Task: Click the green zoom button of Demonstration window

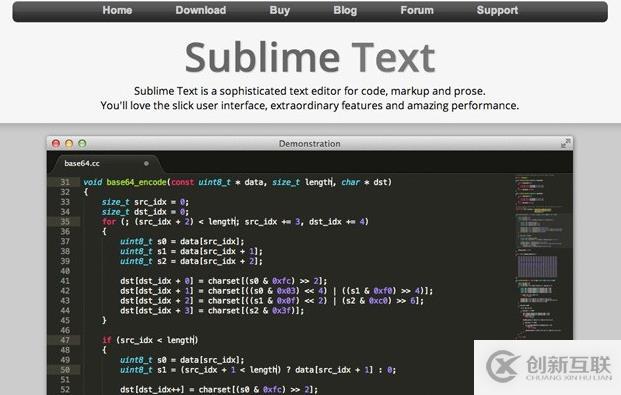Action: click(82, 143)
